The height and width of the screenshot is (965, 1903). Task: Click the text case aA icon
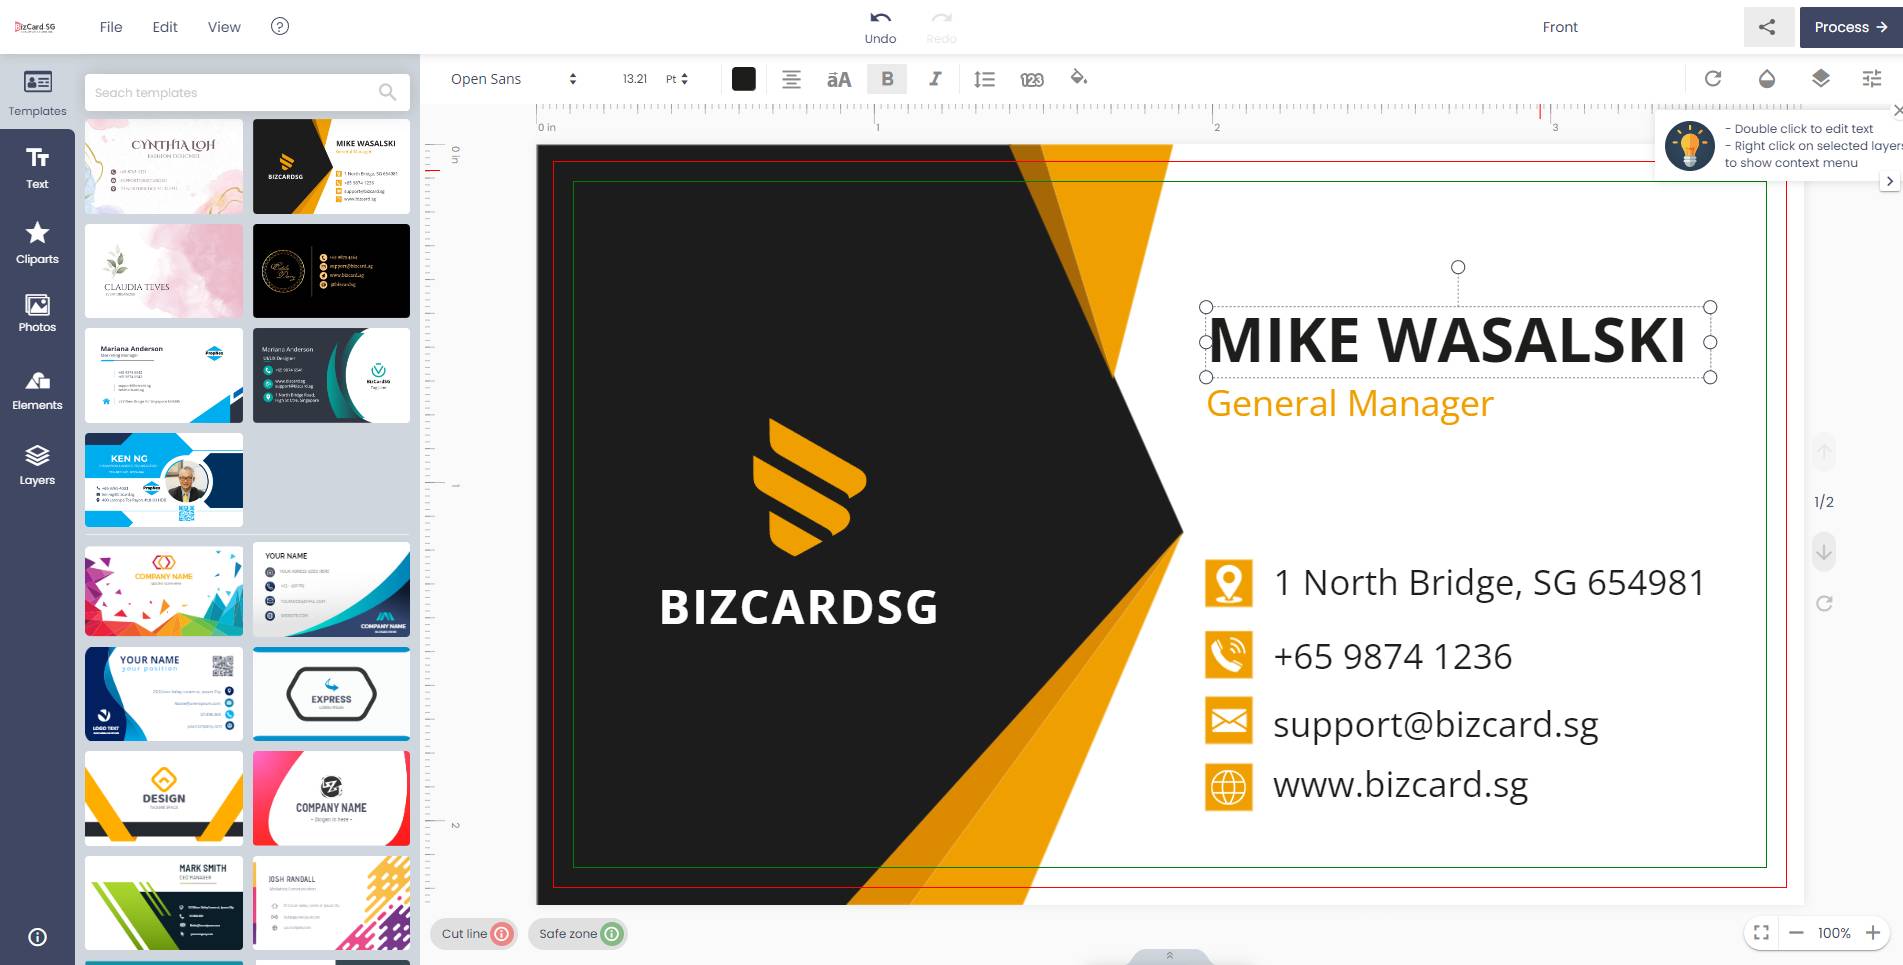(839, 79)
